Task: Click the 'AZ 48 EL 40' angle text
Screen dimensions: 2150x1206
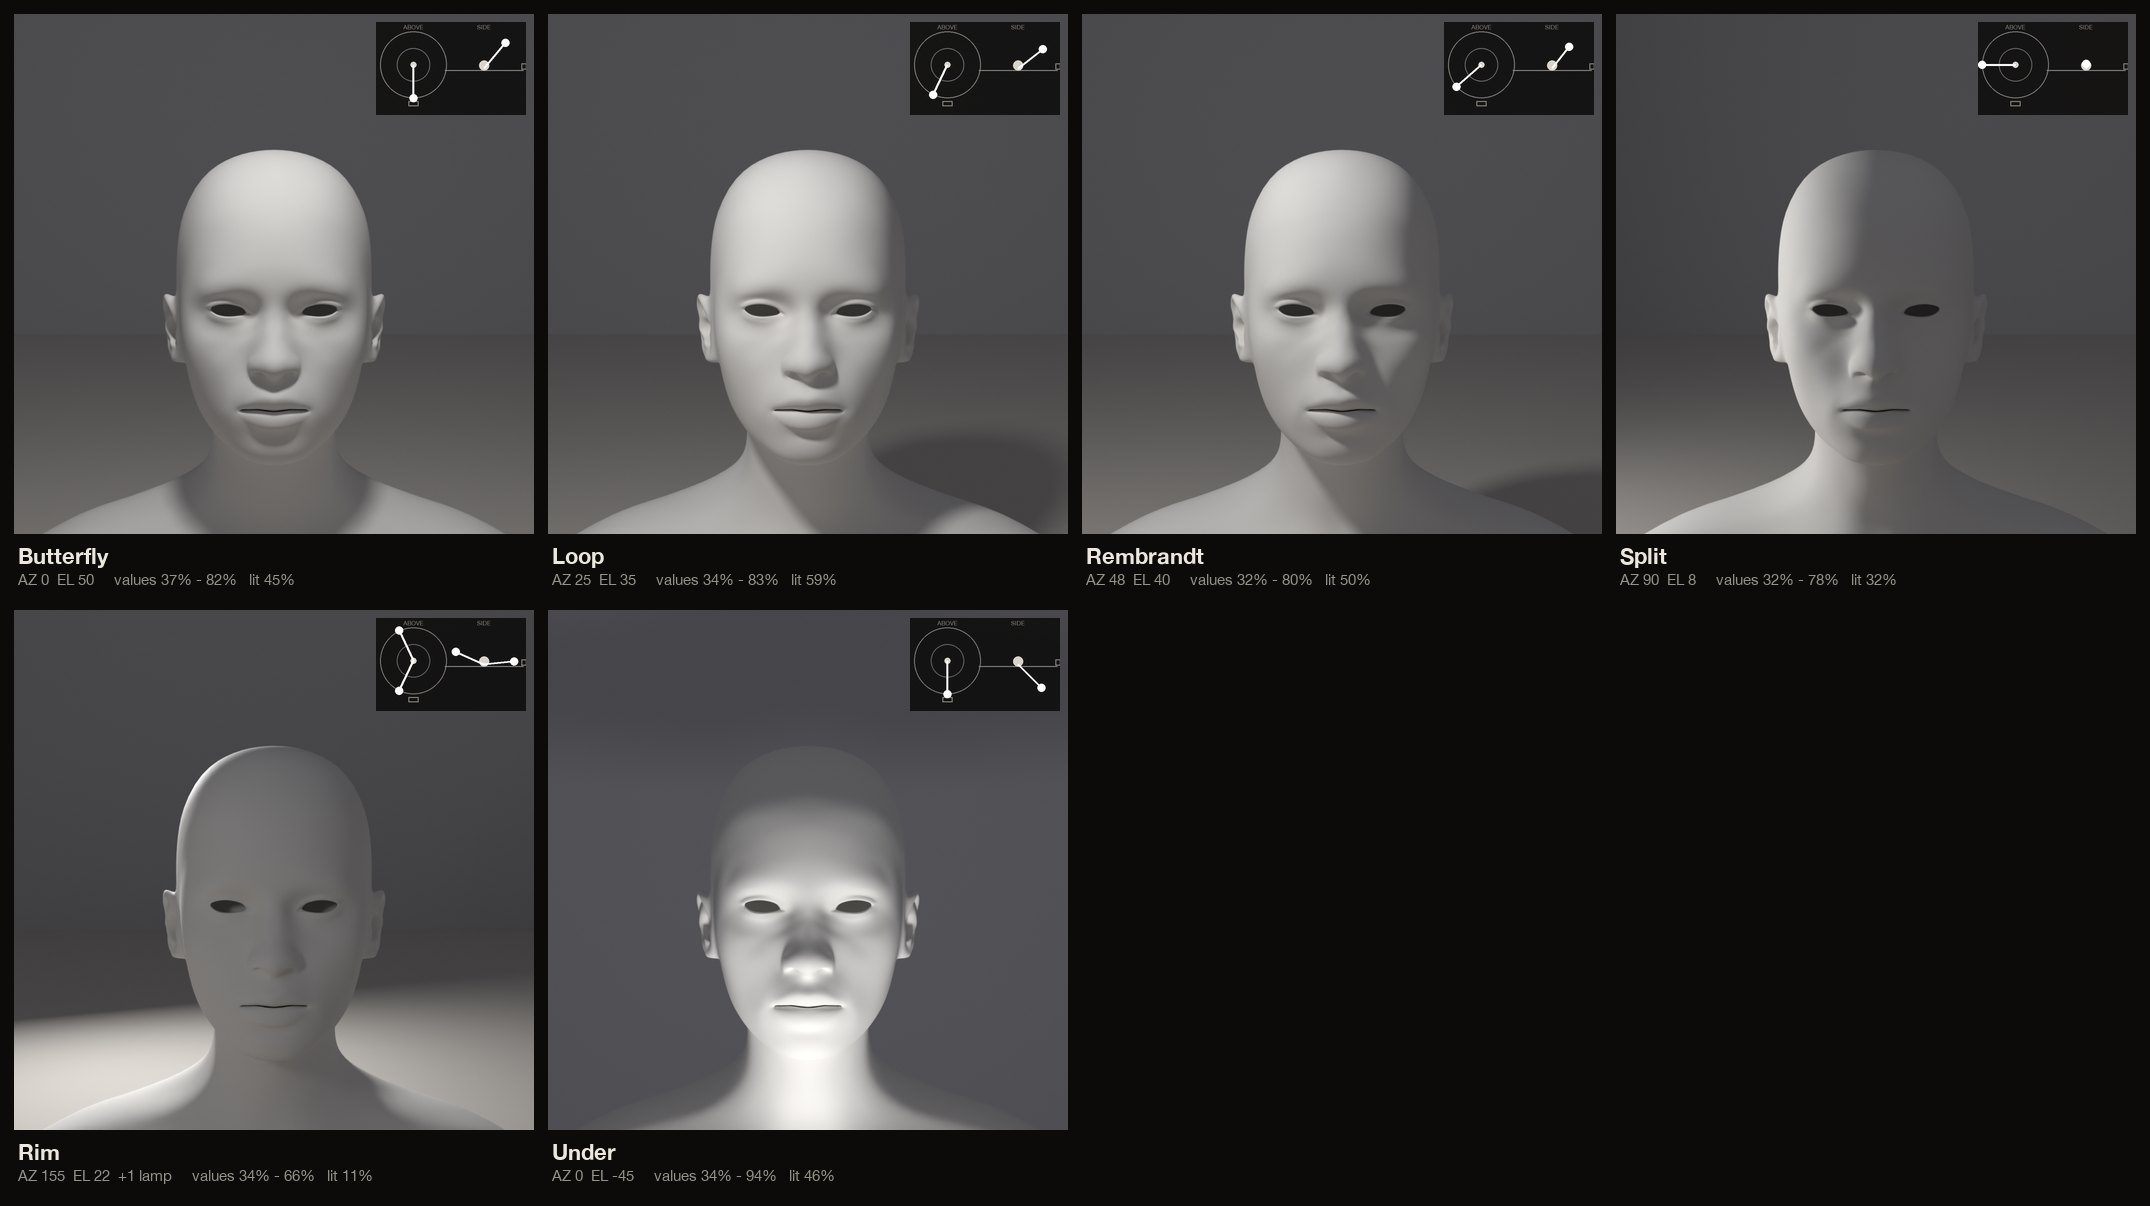Action: pos(1128,580)
